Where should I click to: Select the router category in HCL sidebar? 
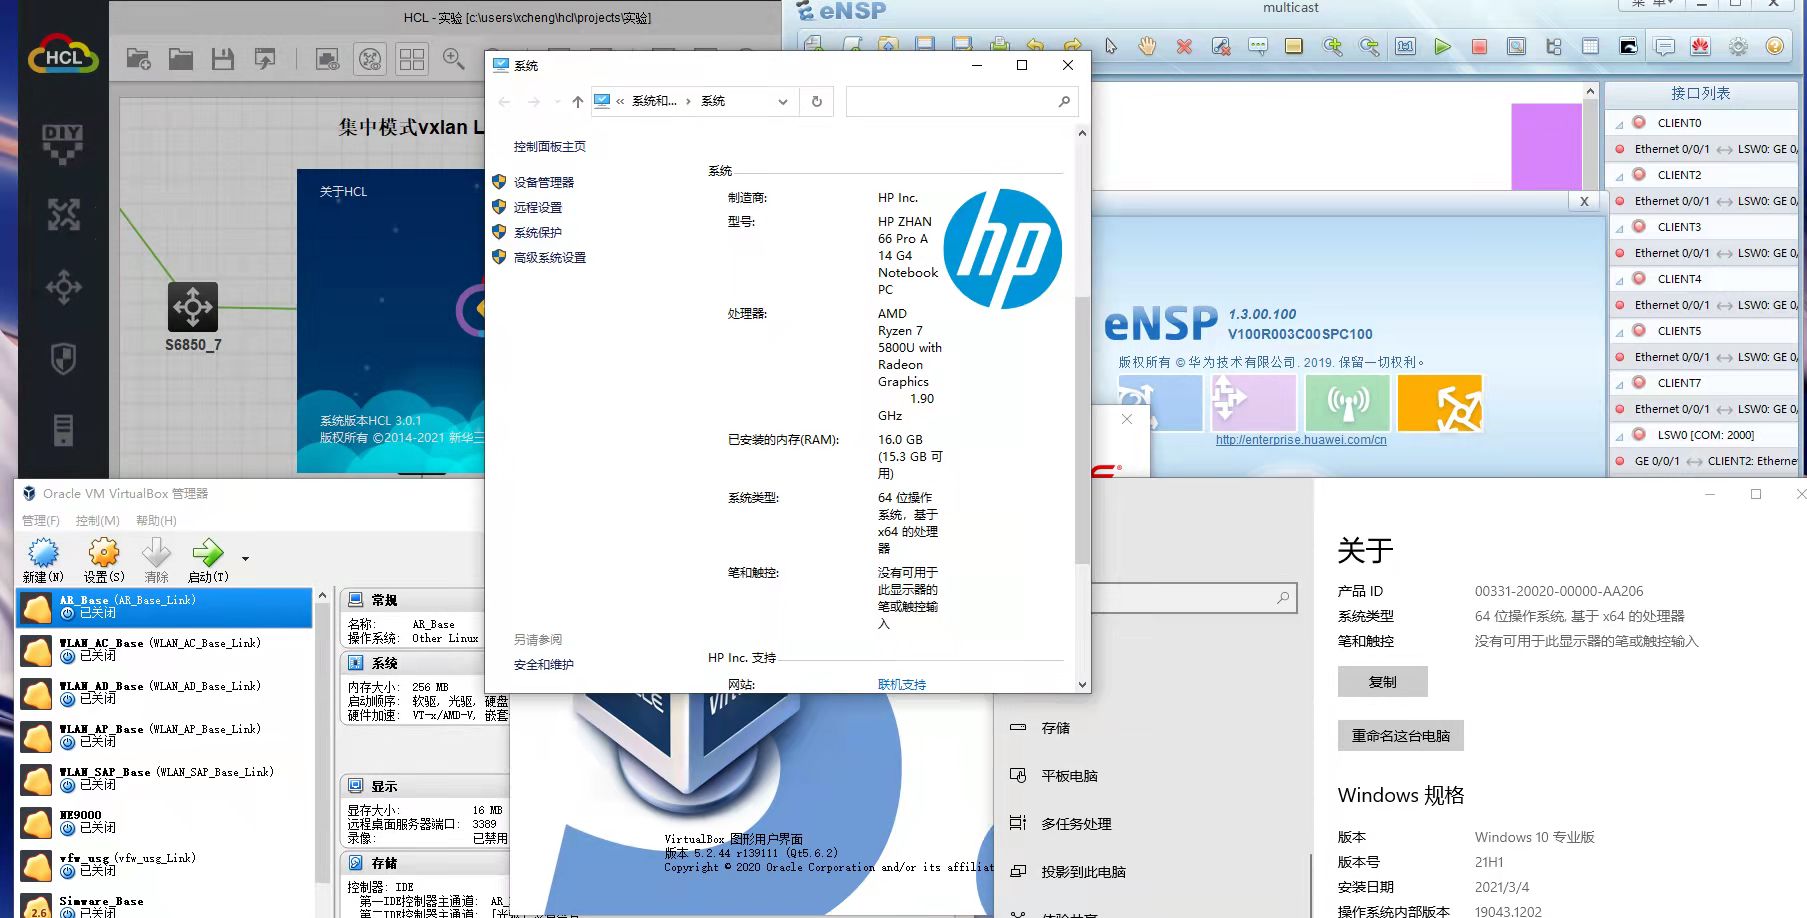pyautogui.click(x=63, y=214)
